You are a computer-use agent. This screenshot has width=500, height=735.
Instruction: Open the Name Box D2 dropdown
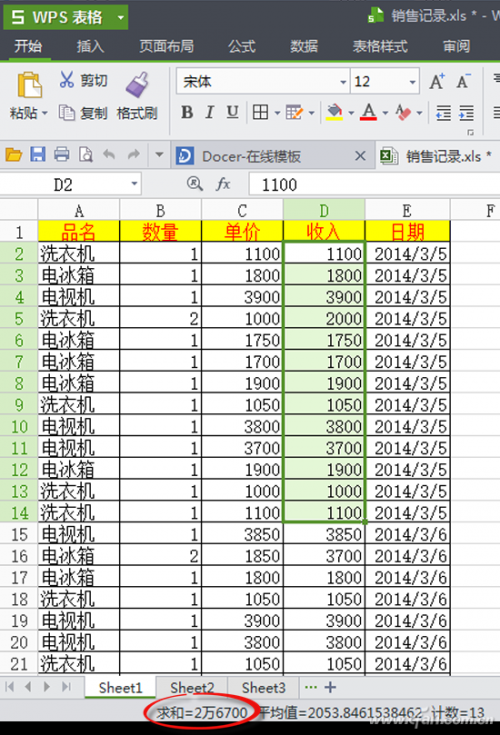(134, 184)
